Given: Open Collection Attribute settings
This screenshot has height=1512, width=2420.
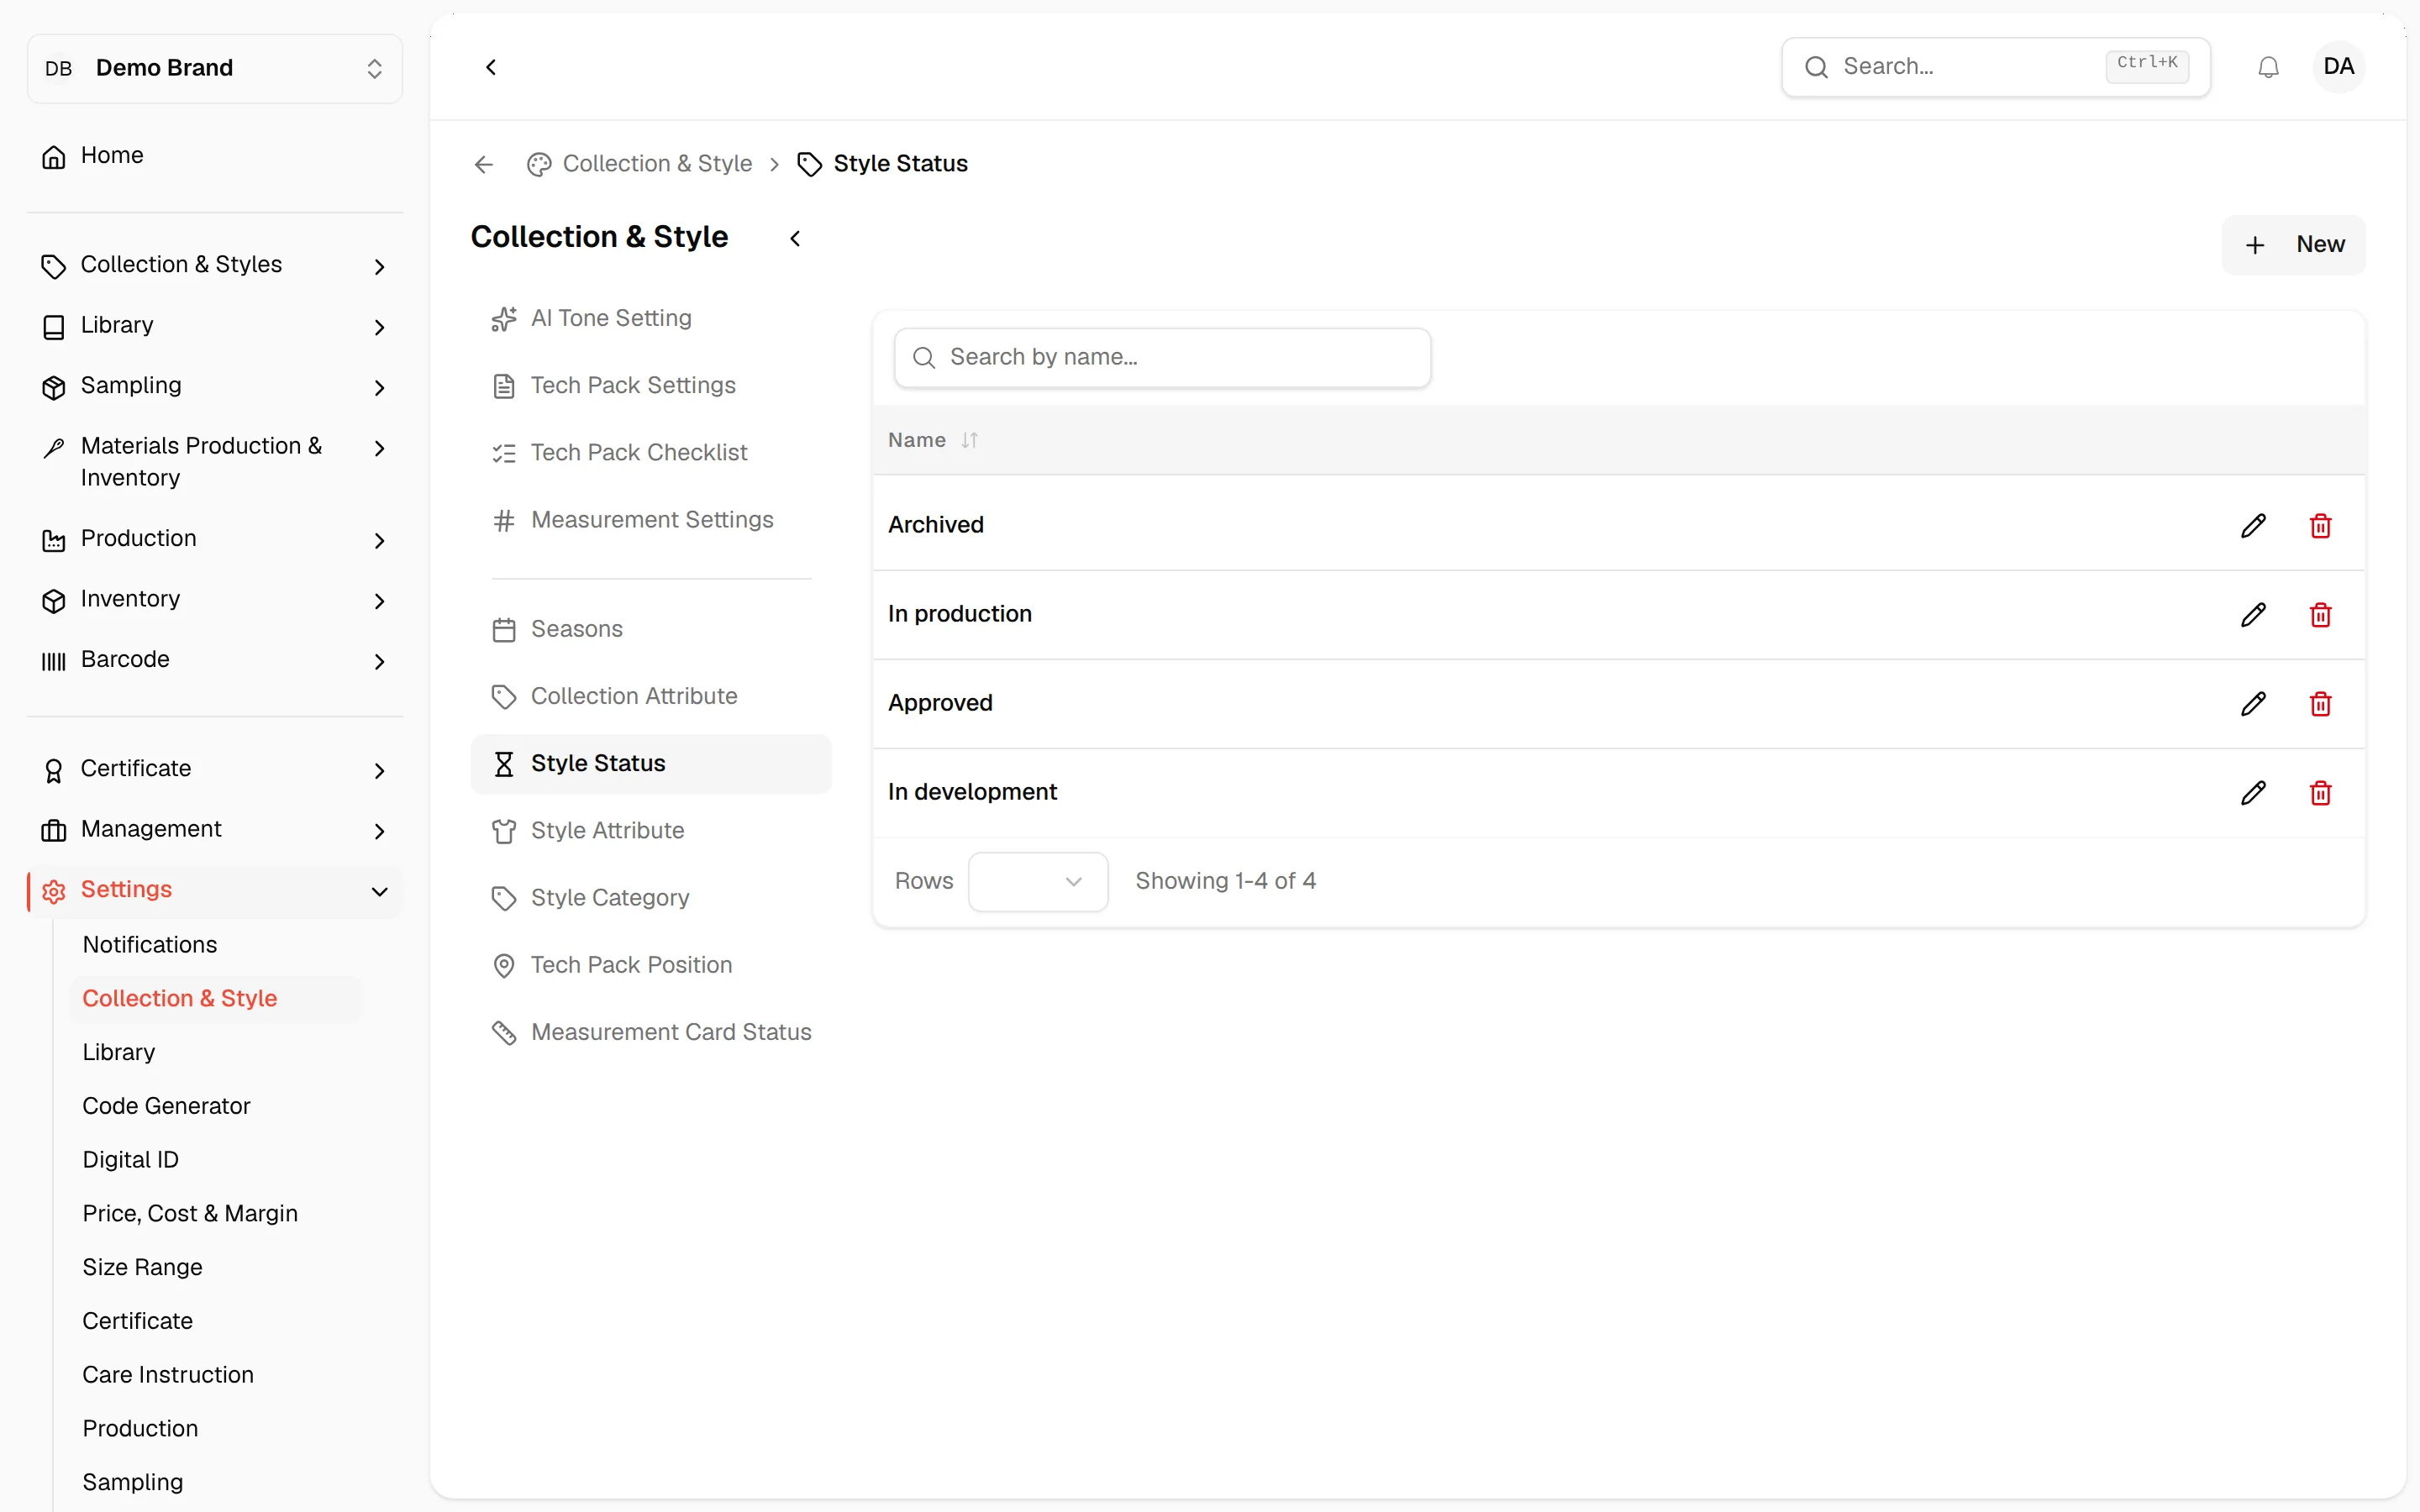Looking at the screenshot, I should click(650, 696).
